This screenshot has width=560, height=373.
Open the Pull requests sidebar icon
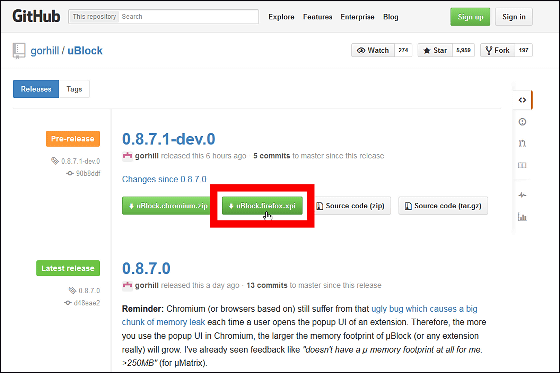pyautogui.click(x=522, y=144)
